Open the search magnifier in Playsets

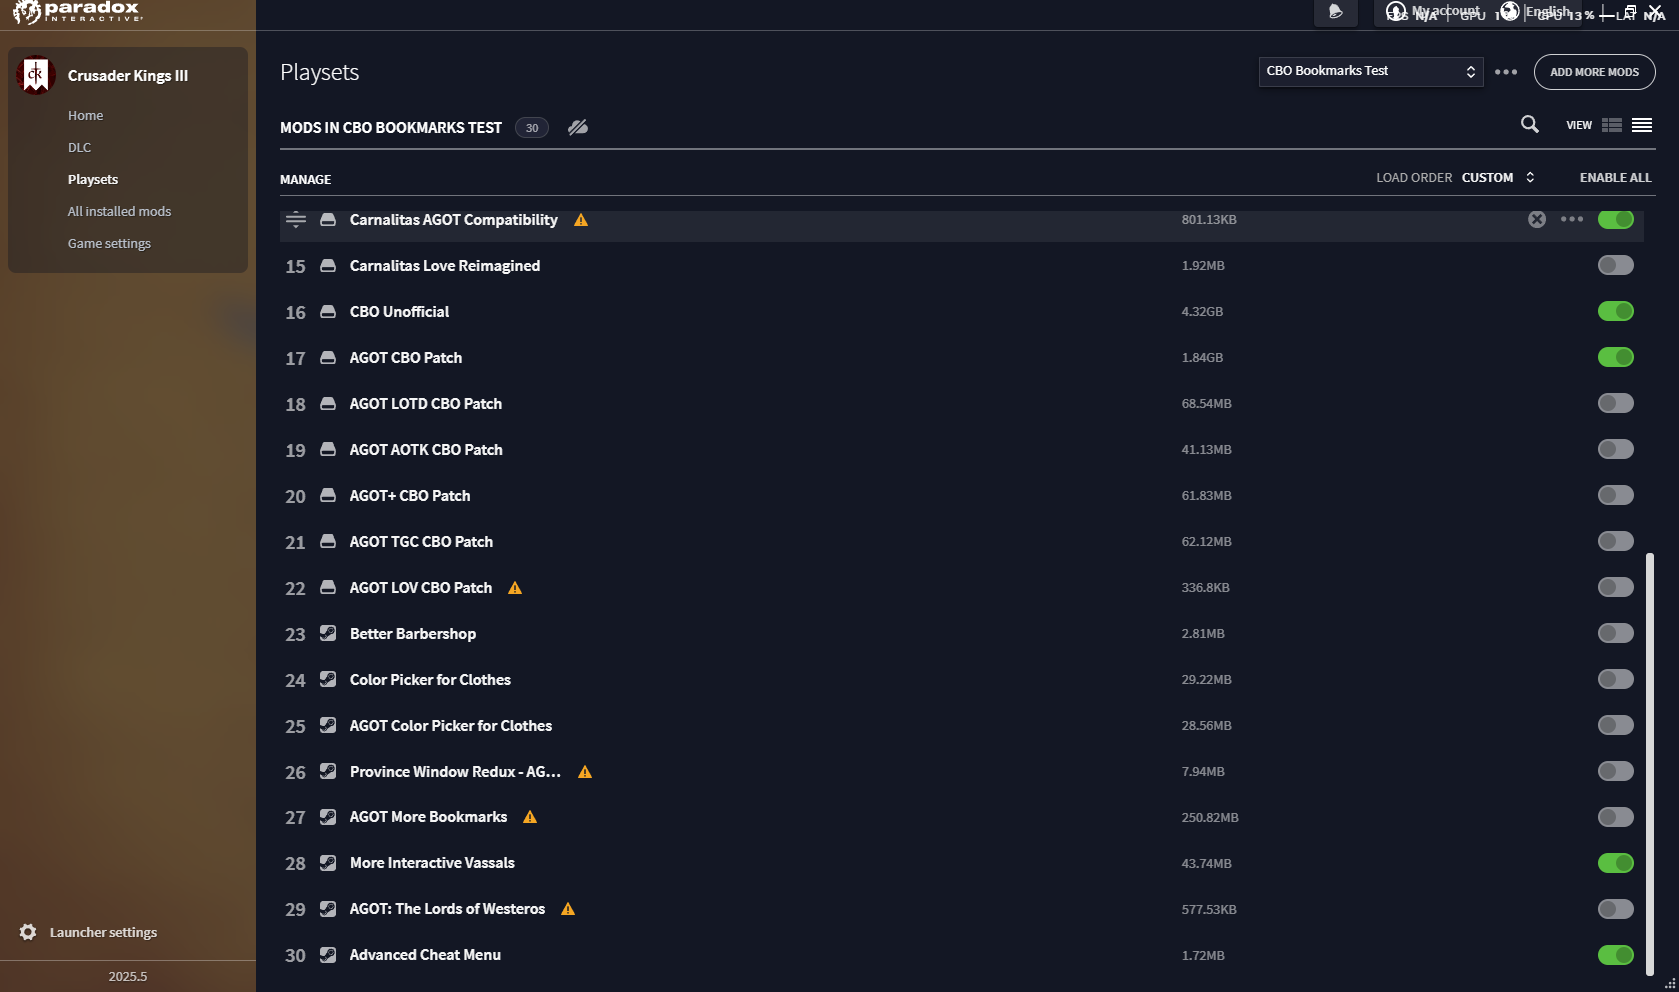click(x=1529, y=124)
